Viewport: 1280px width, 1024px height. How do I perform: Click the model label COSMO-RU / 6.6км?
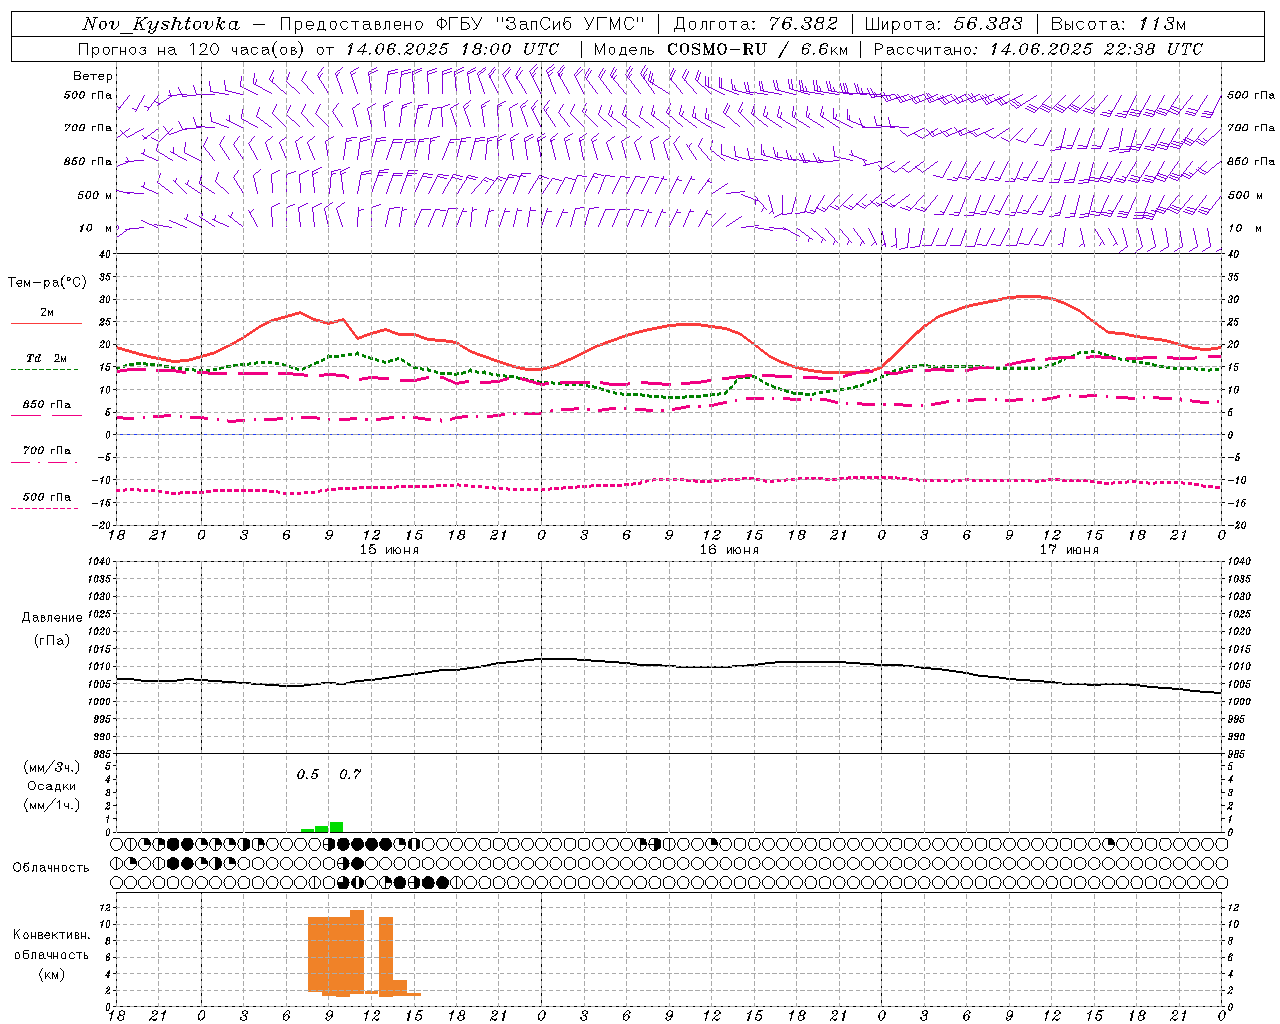click(x=758, y=49)
